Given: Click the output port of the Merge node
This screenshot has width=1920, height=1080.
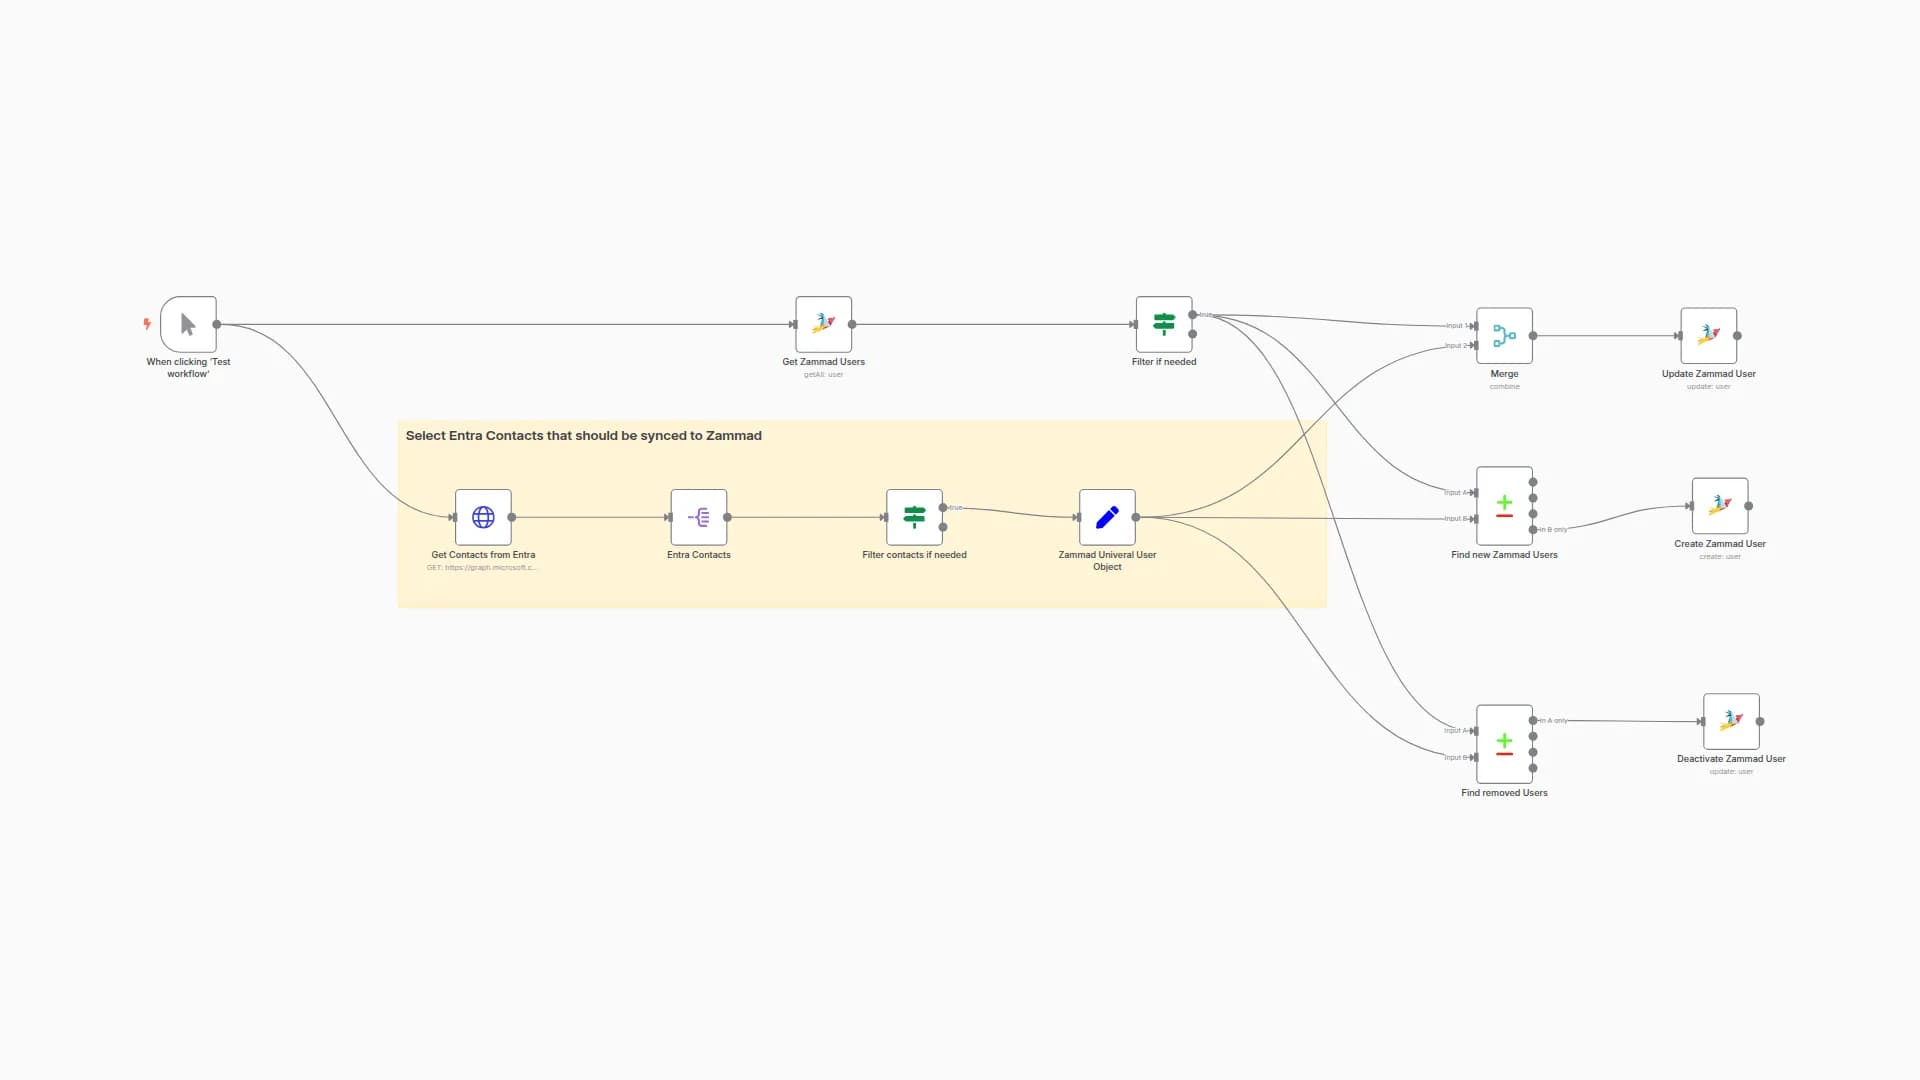Looking at the screenshot, I should coord(1533,336).
